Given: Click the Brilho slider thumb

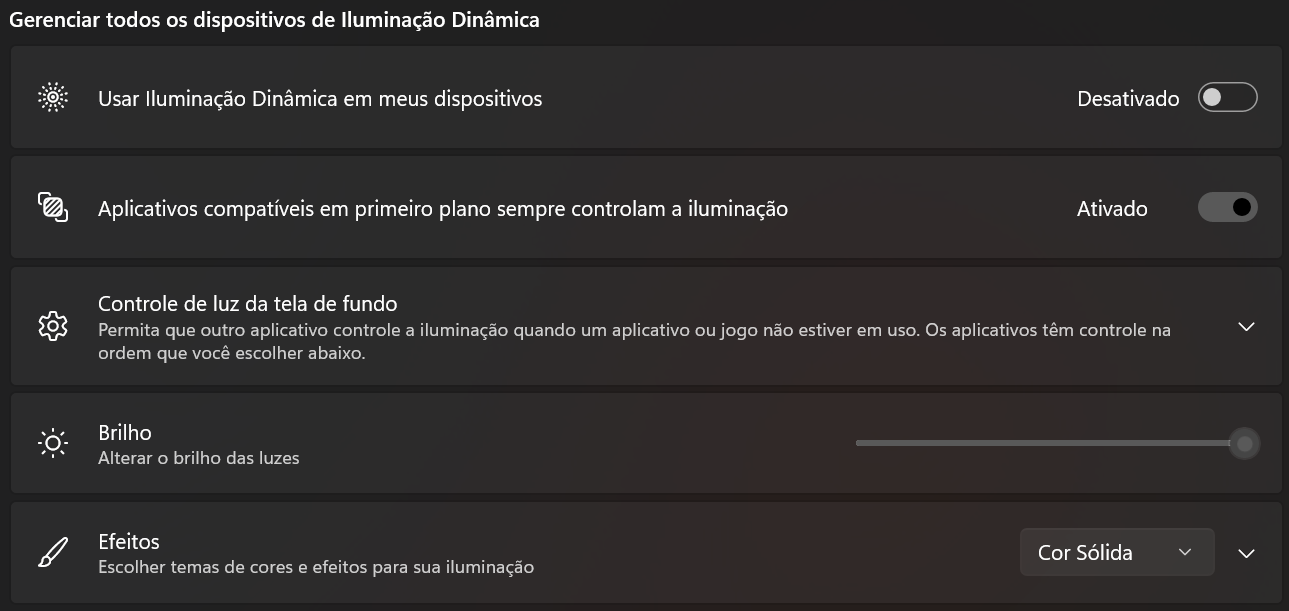Looking at the screenshot, I should point(1244,443).
